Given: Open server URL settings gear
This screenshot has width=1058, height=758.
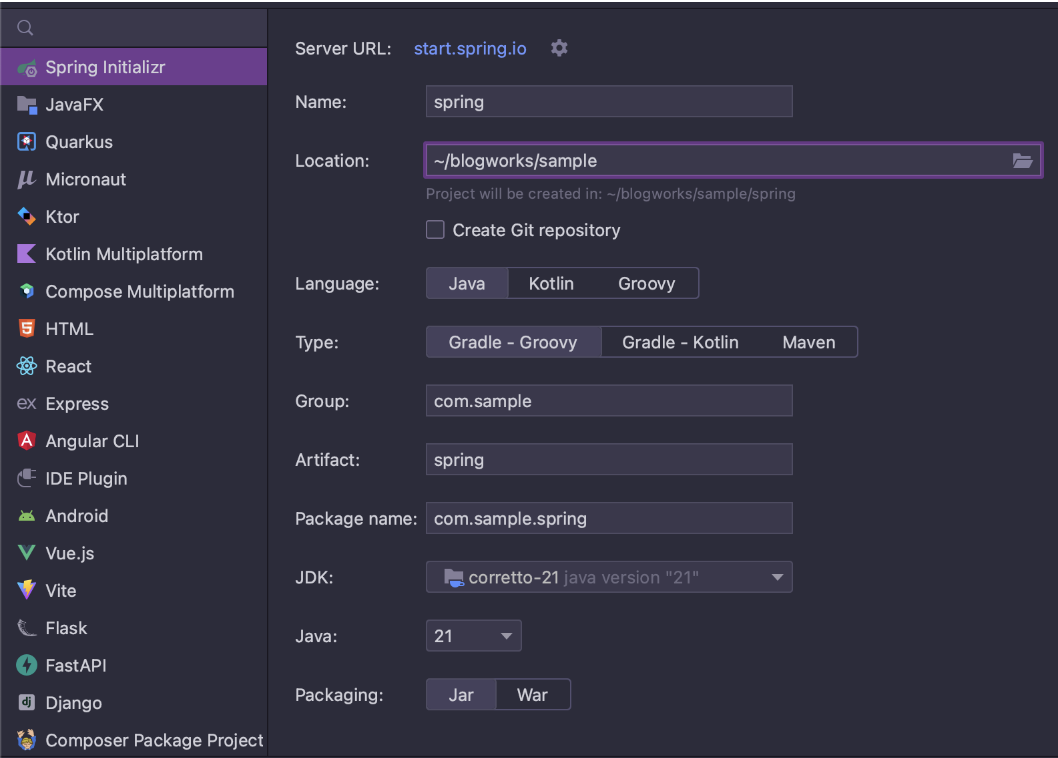Looking at the screenshot, I should tap(559, 48).
